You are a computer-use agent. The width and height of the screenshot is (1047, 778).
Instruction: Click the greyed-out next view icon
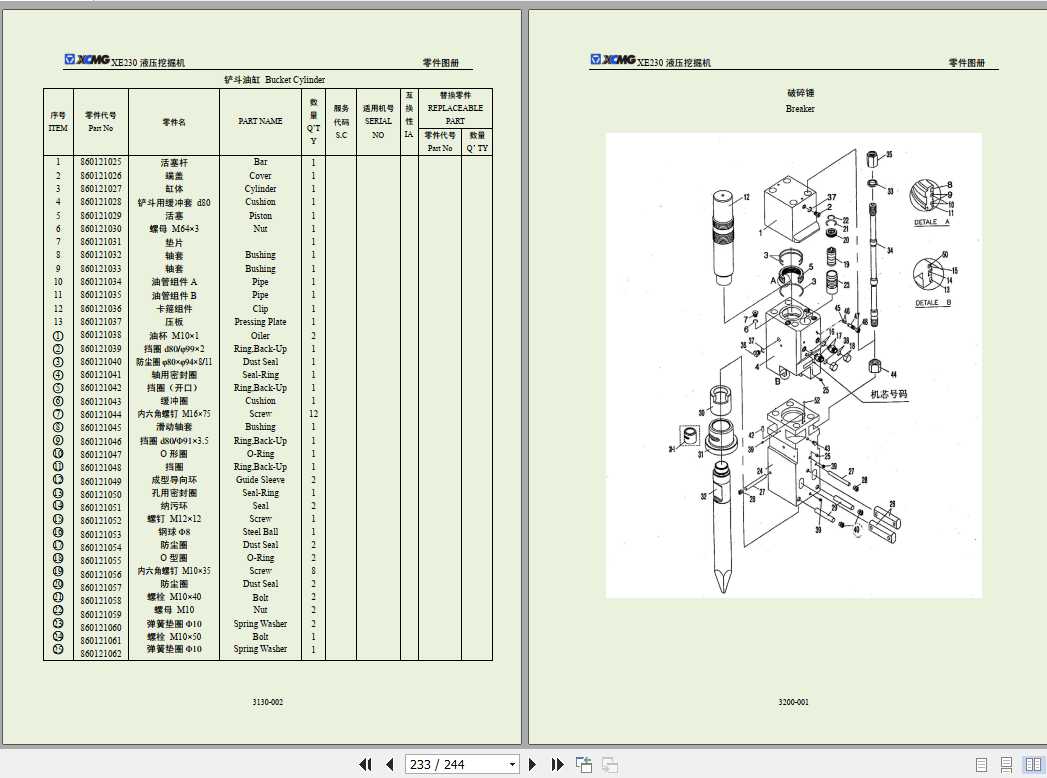(610, 764)
